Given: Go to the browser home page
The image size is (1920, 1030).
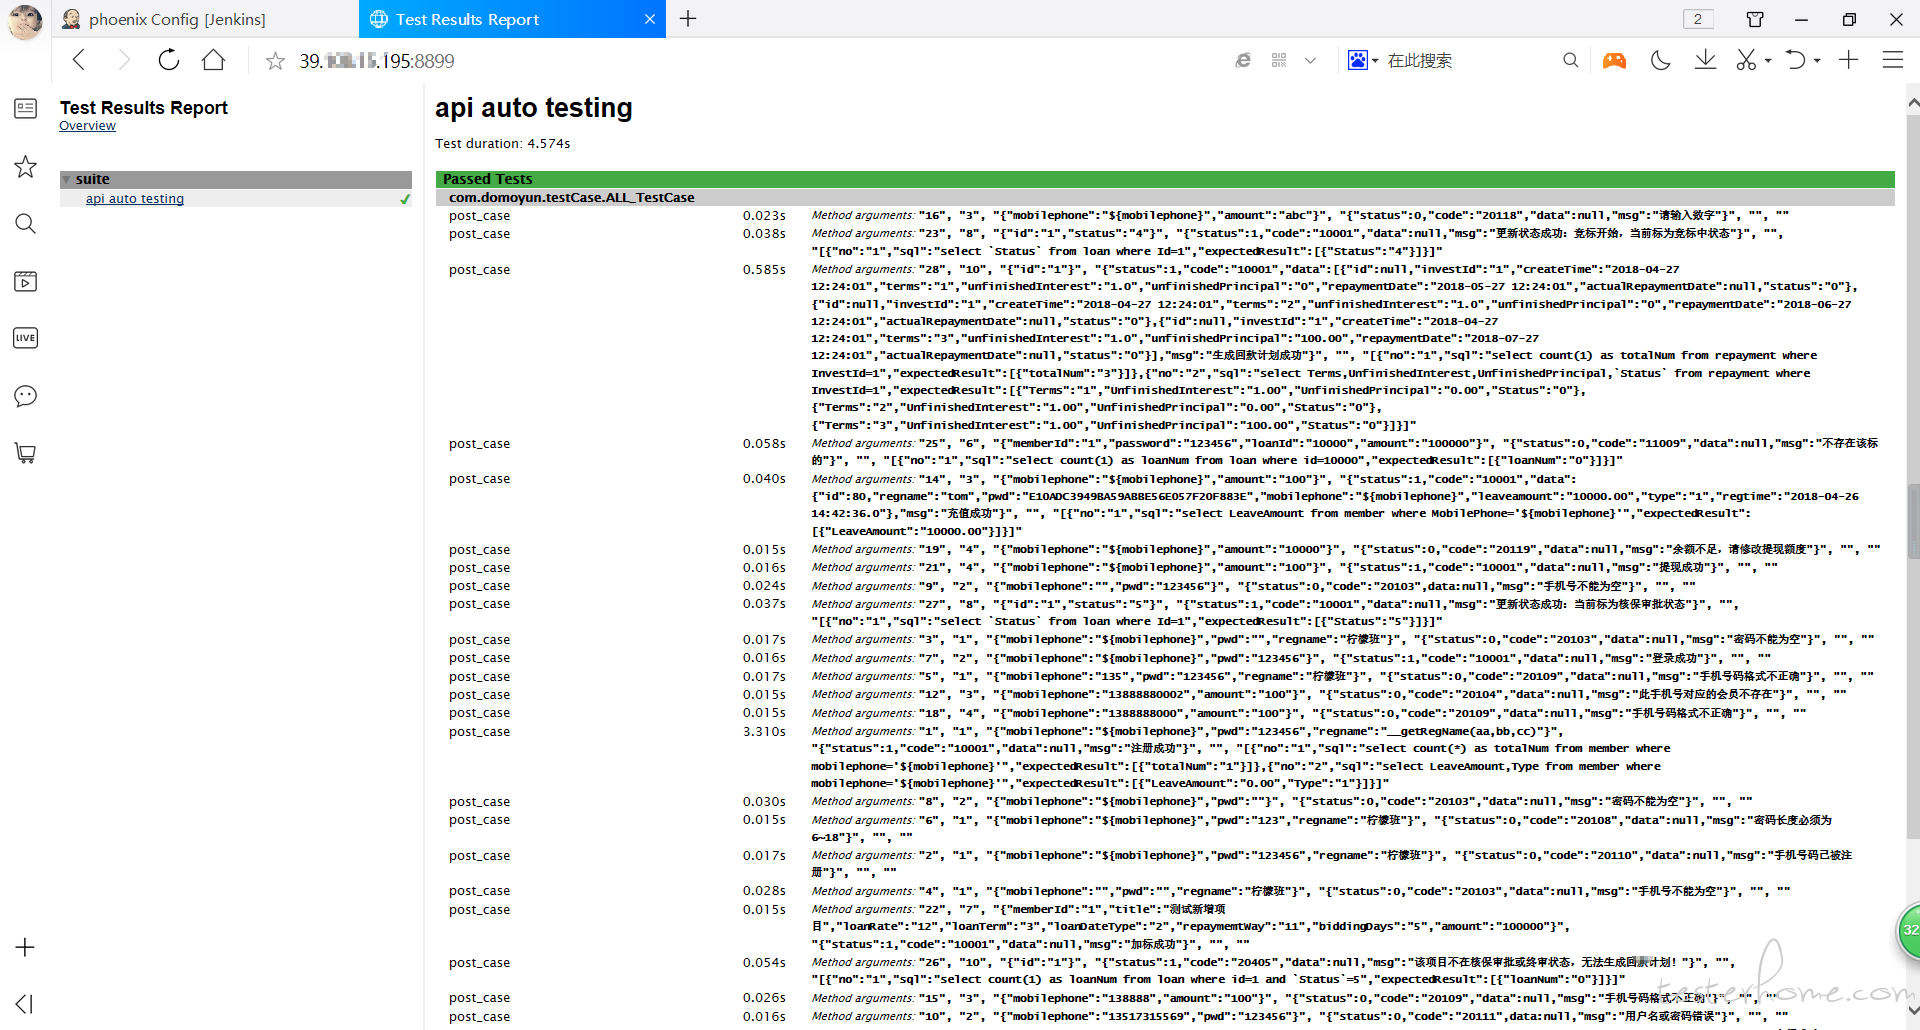Looking at the screenshot, I should (213, 60).
